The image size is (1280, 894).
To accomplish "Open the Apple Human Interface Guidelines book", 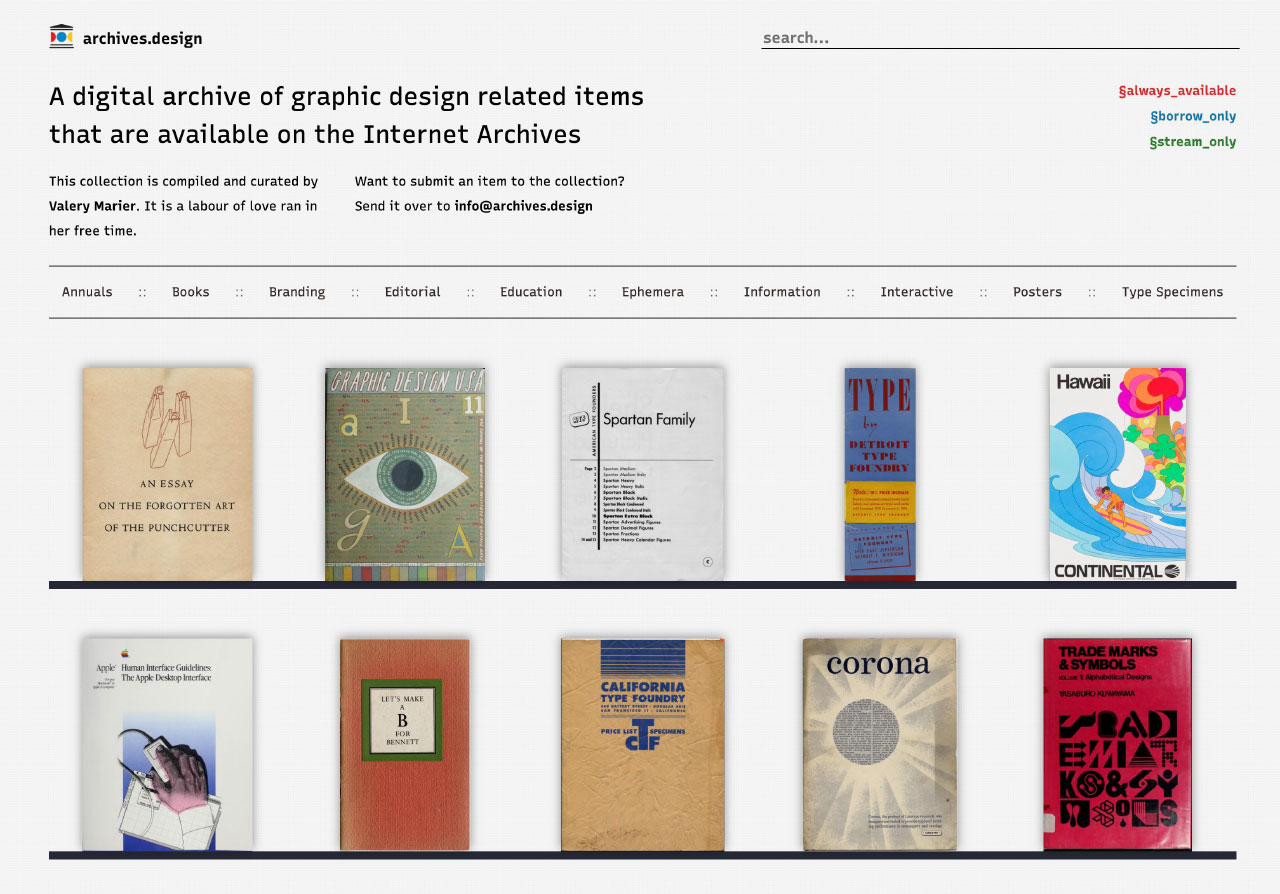I will tap(168, 745).
